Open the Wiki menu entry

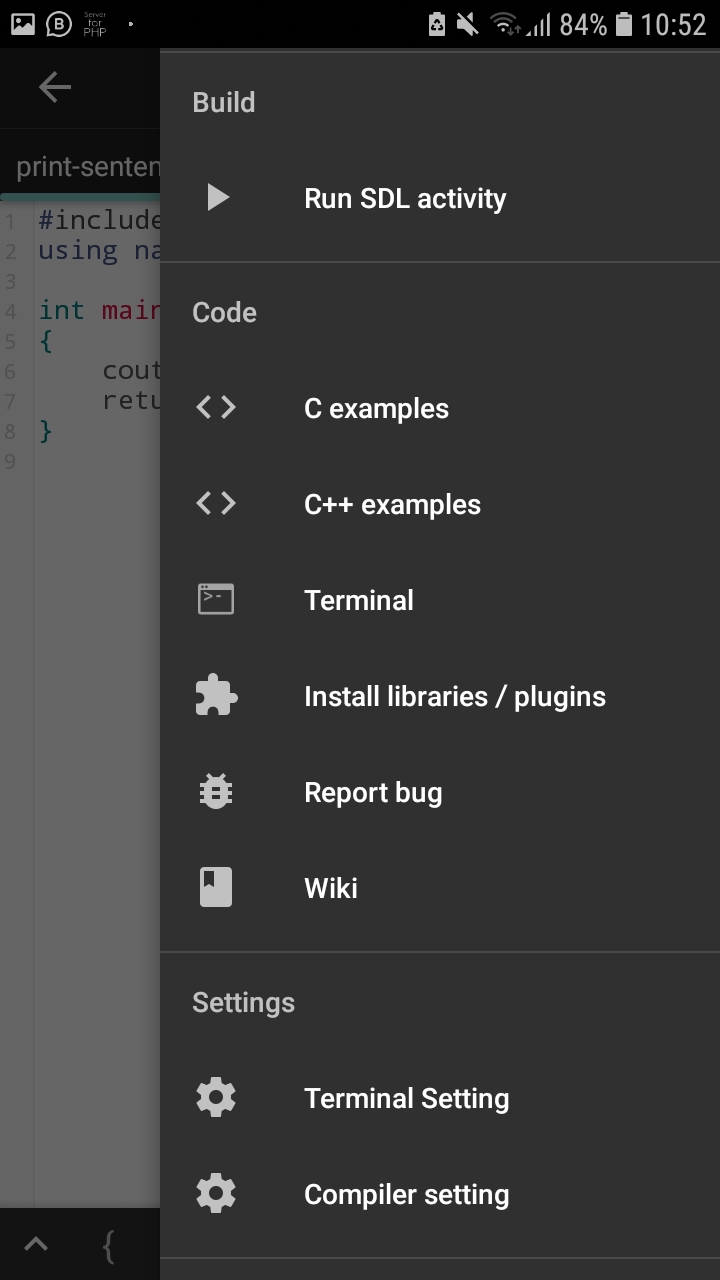330,887
